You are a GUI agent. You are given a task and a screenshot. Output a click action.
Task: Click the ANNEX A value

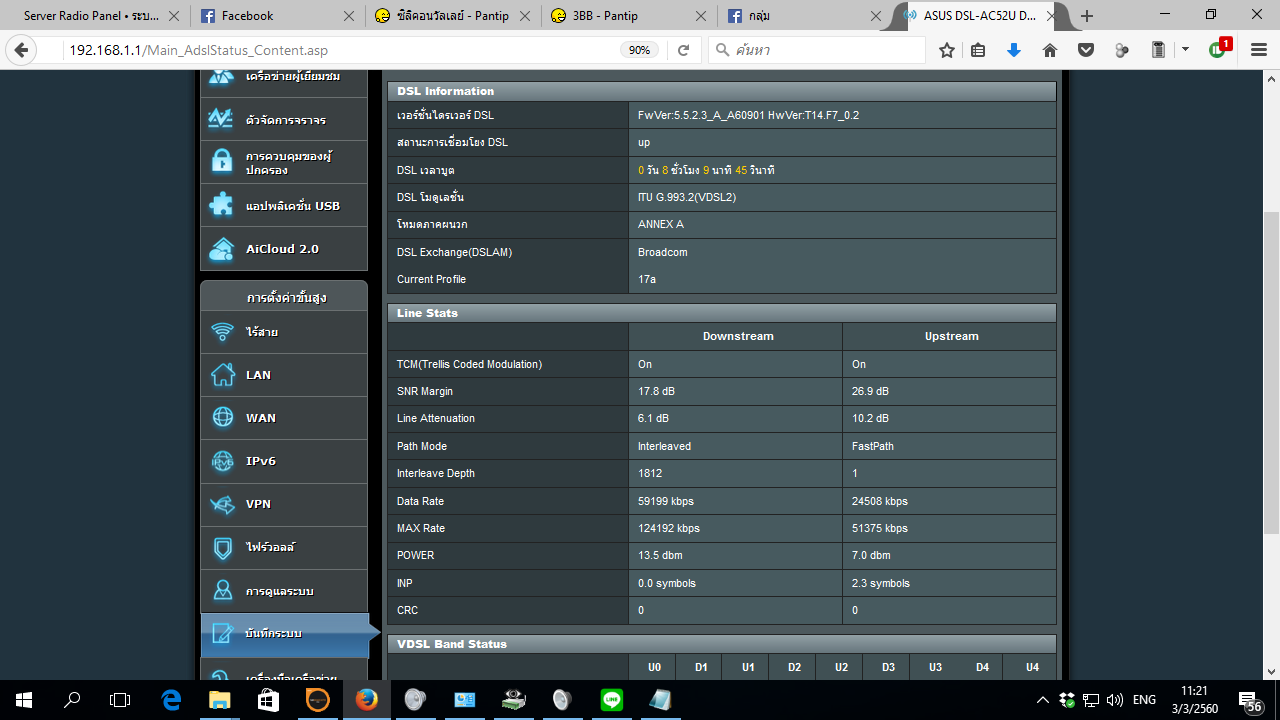[661, 224]
